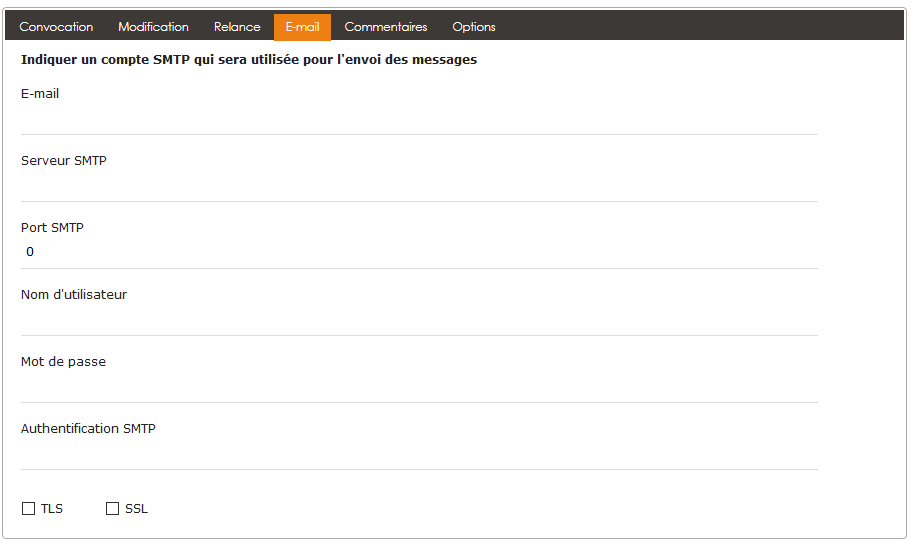Screen dimensions: 913x544
Task: Click the 'Authentification SMTP' label text
Action: 88,429
